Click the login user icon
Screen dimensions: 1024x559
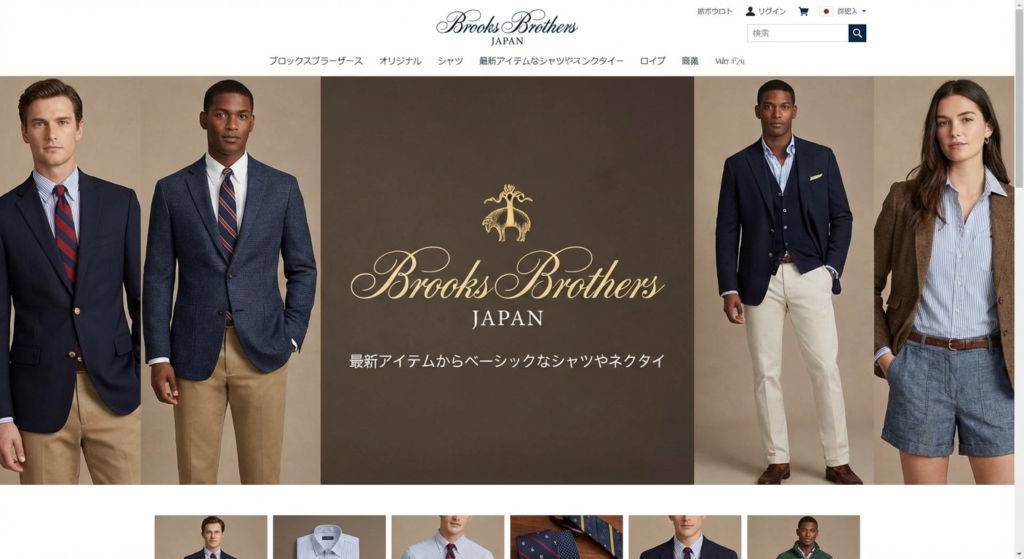point(750,11)
